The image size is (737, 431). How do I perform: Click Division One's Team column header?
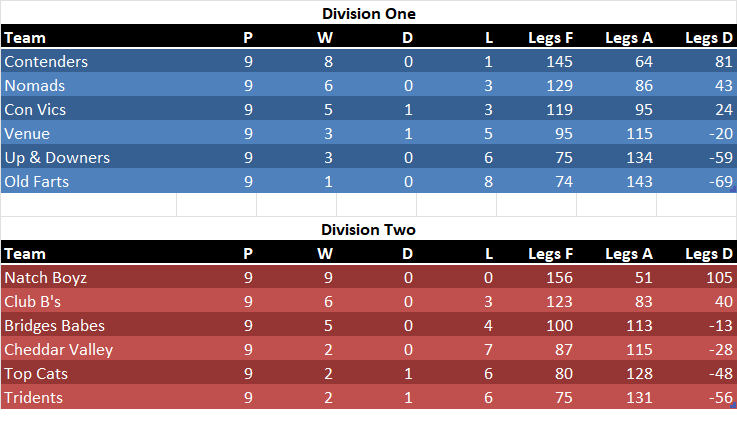pyautogui.click(x=25, y=38)
